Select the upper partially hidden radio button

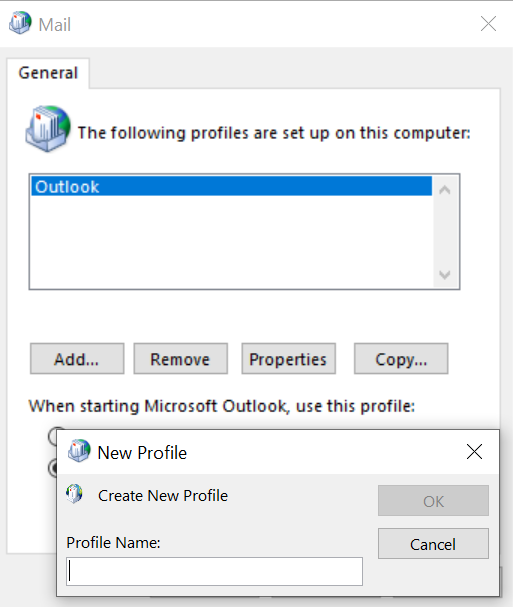click(x=52, y=436)
